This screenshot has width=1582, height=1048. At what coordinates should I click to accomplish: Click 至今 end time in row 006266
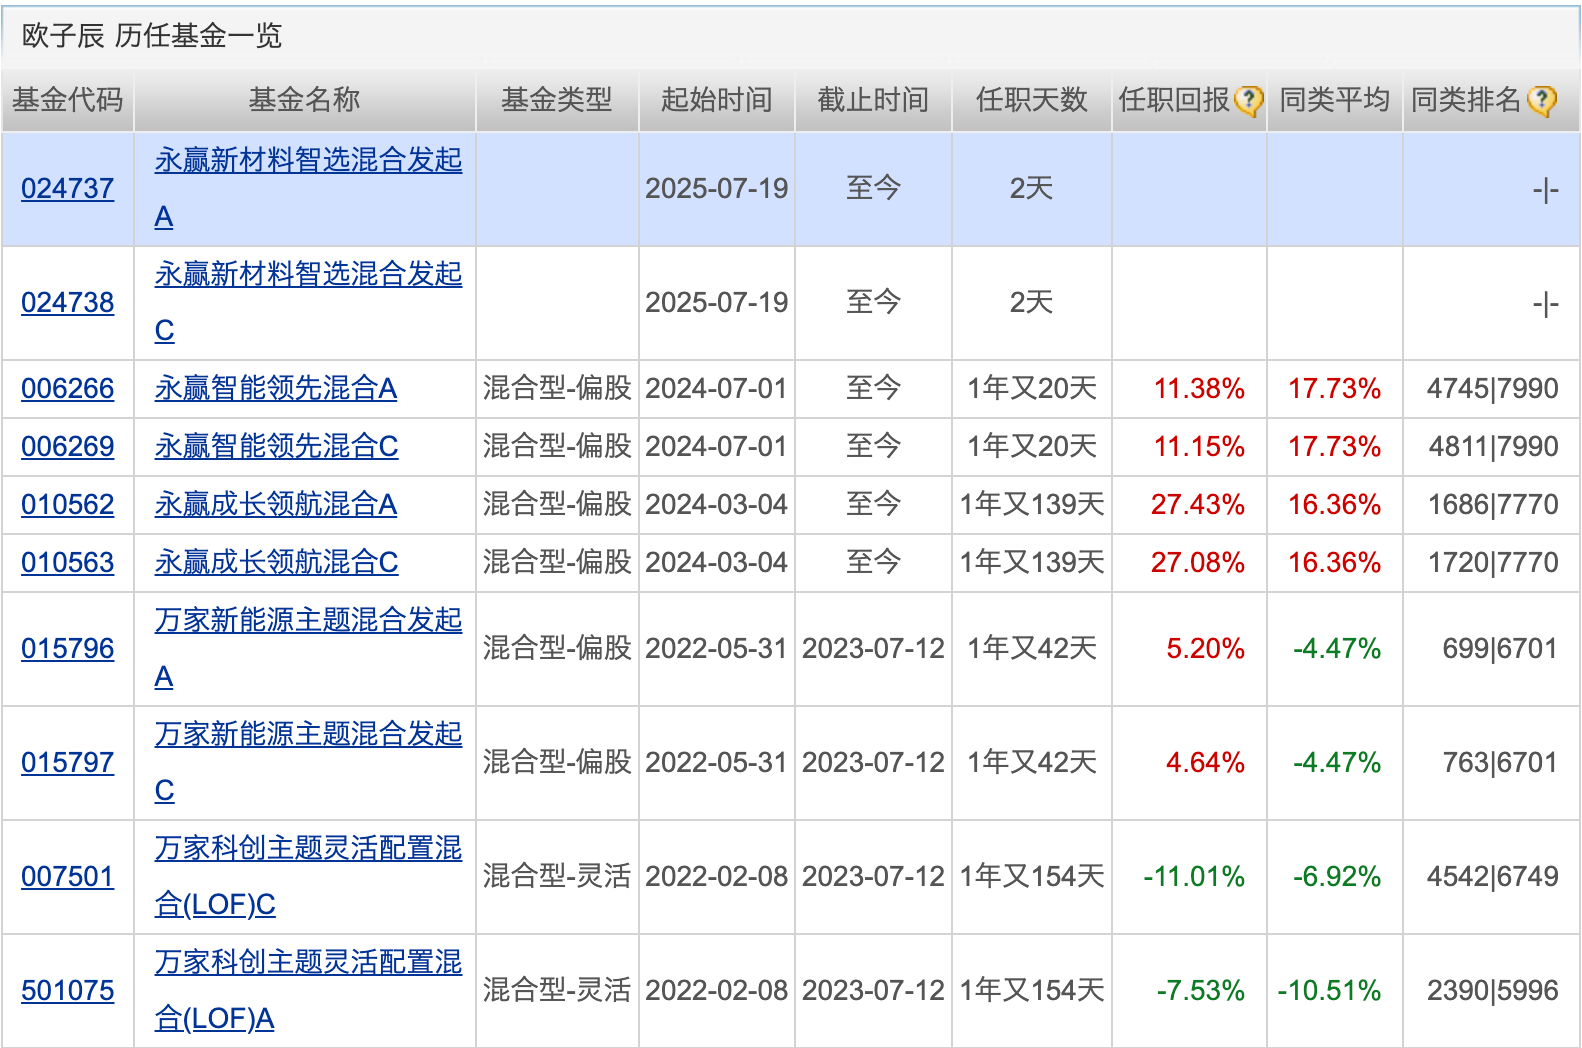(x=873, y=388)
